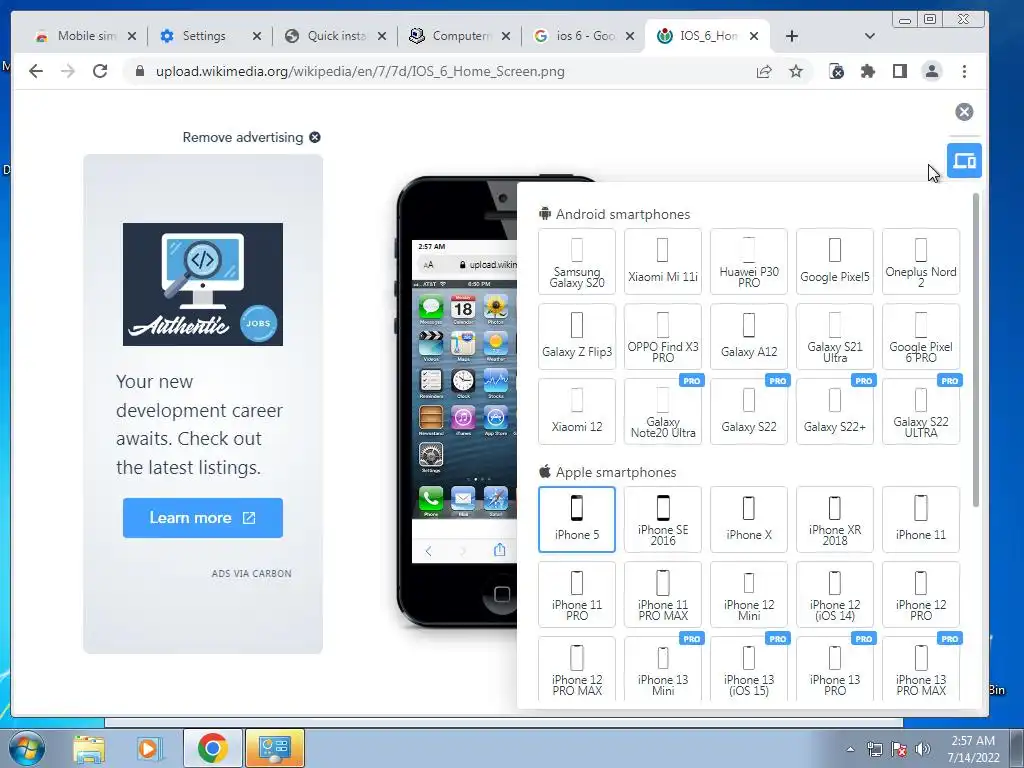
Task: Choose the iPhone 12 PRO device
Action: click(921, 595)
